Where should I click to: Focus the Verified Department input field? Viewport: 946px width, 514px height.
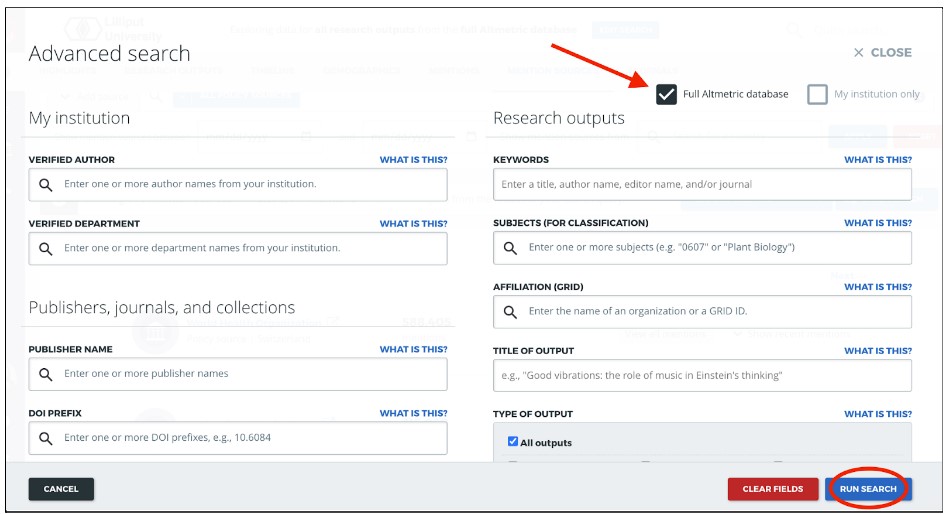tap(238, 249)
